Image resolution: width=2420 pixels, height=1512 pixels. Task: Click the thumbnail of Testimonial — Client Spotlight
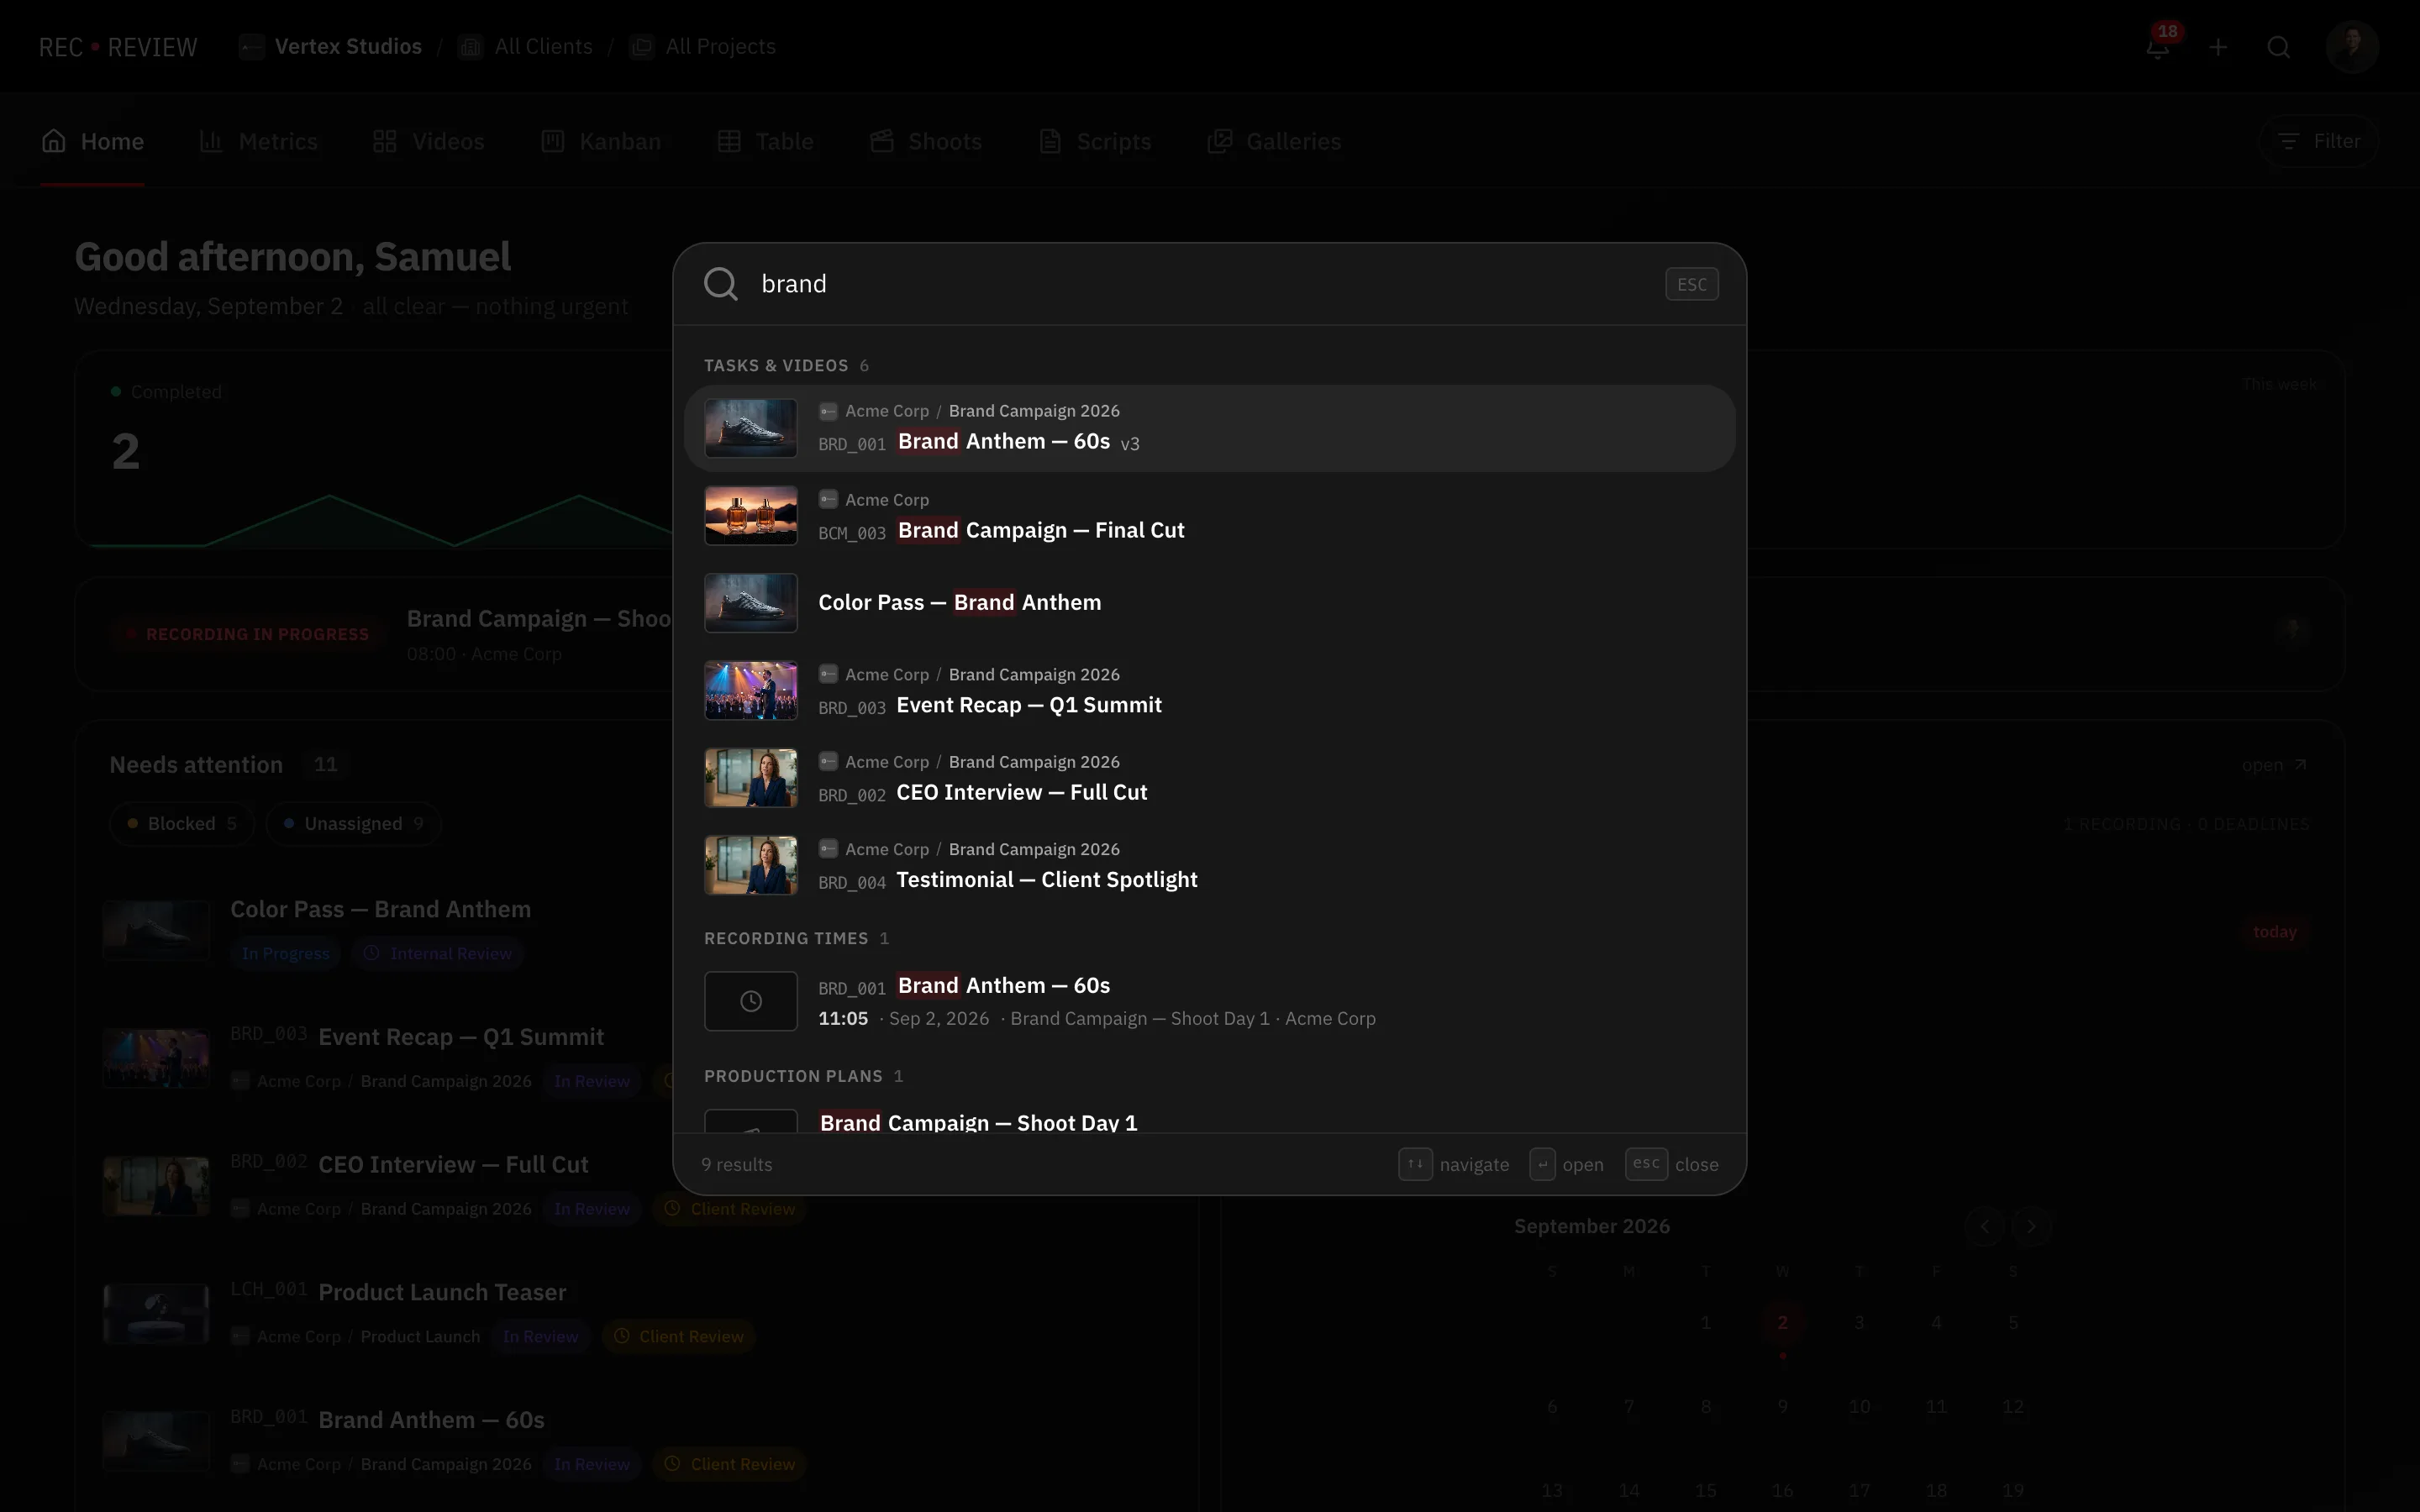click(x=751, y=865)
